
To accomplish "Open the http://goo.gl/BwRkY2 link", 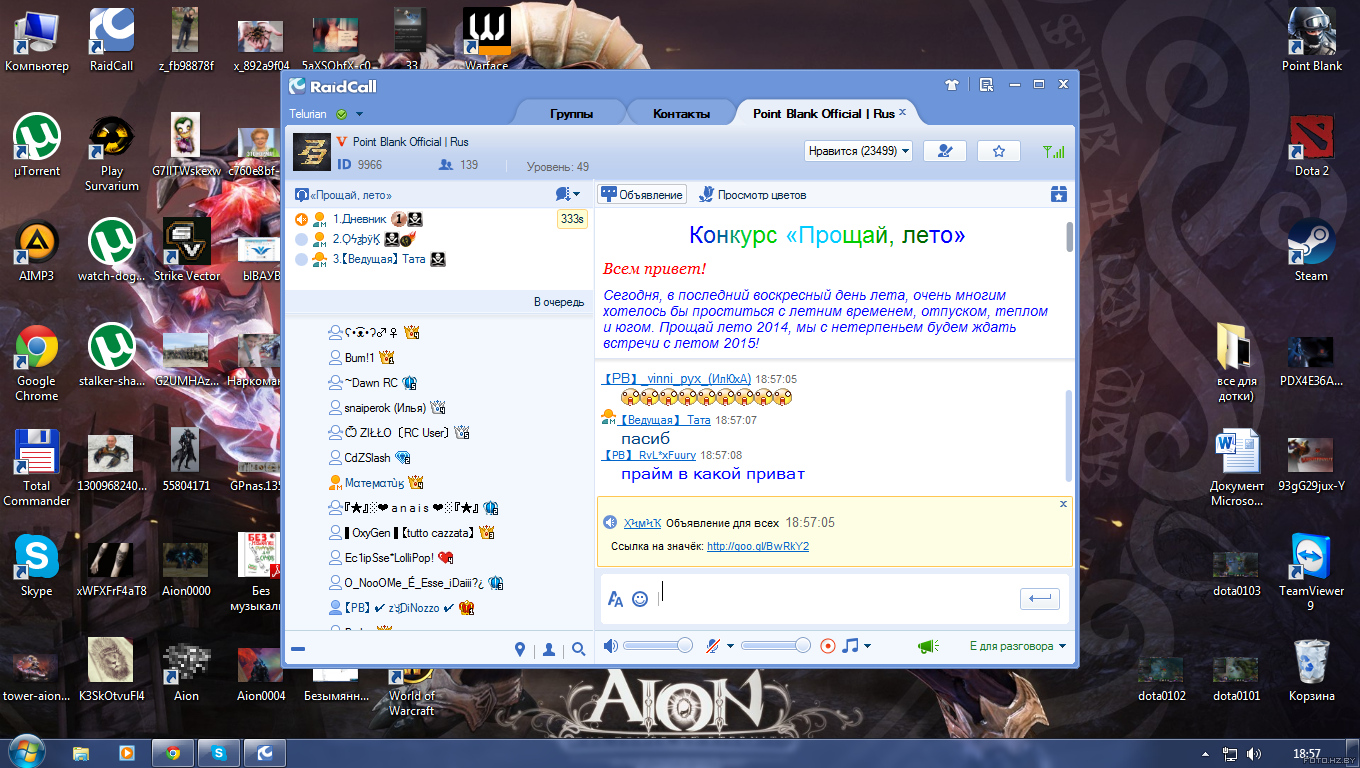I will coord(757,546).
